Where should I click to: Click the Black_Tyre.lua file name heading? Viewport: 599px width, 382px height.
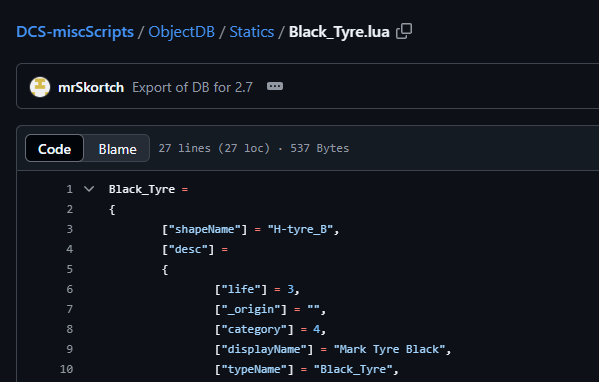pos(339,32)
